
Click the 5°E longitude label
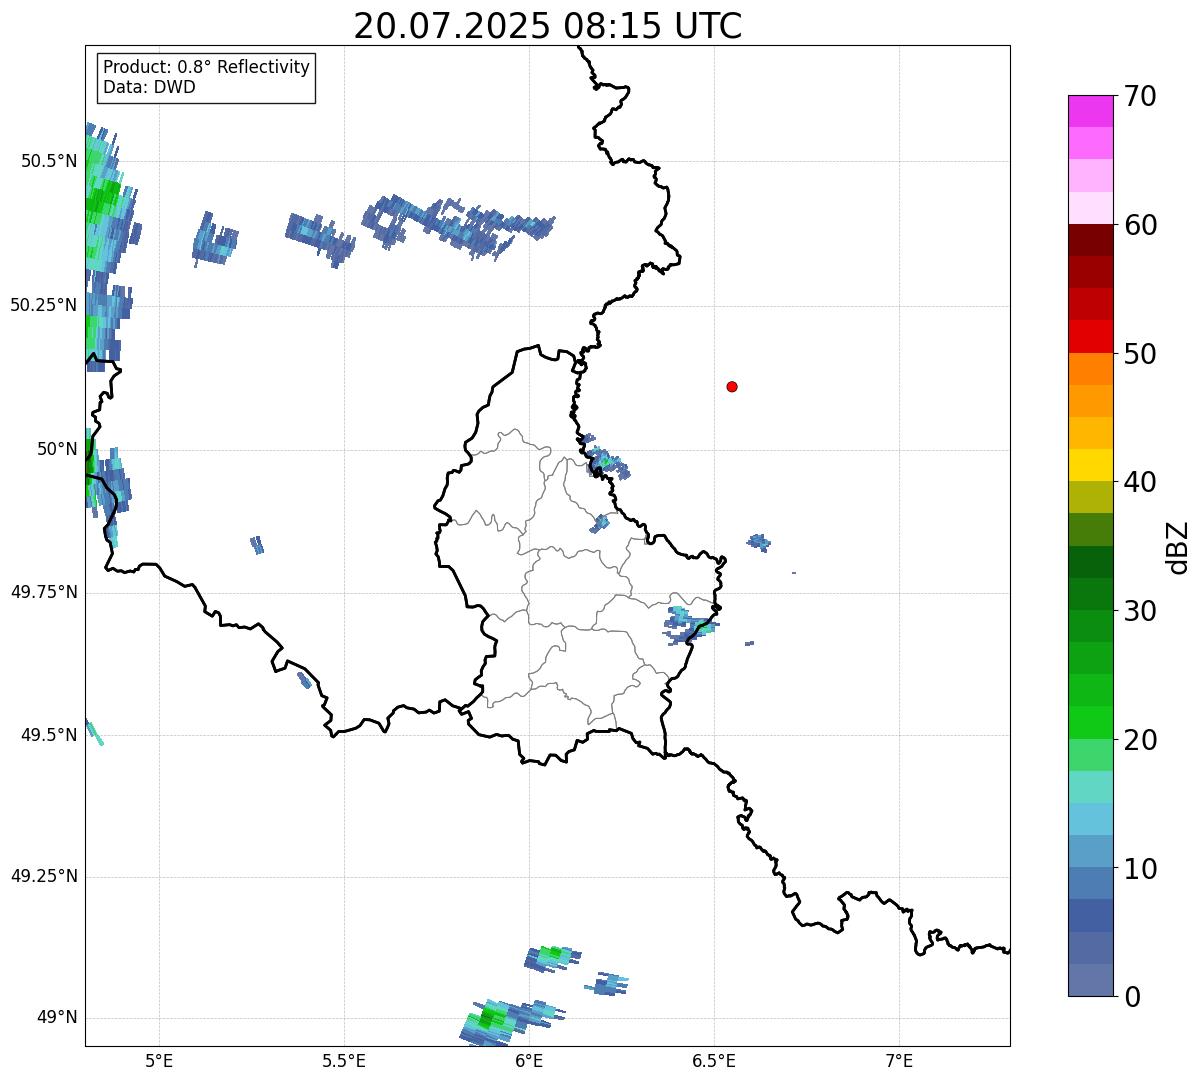point(159,1060)
